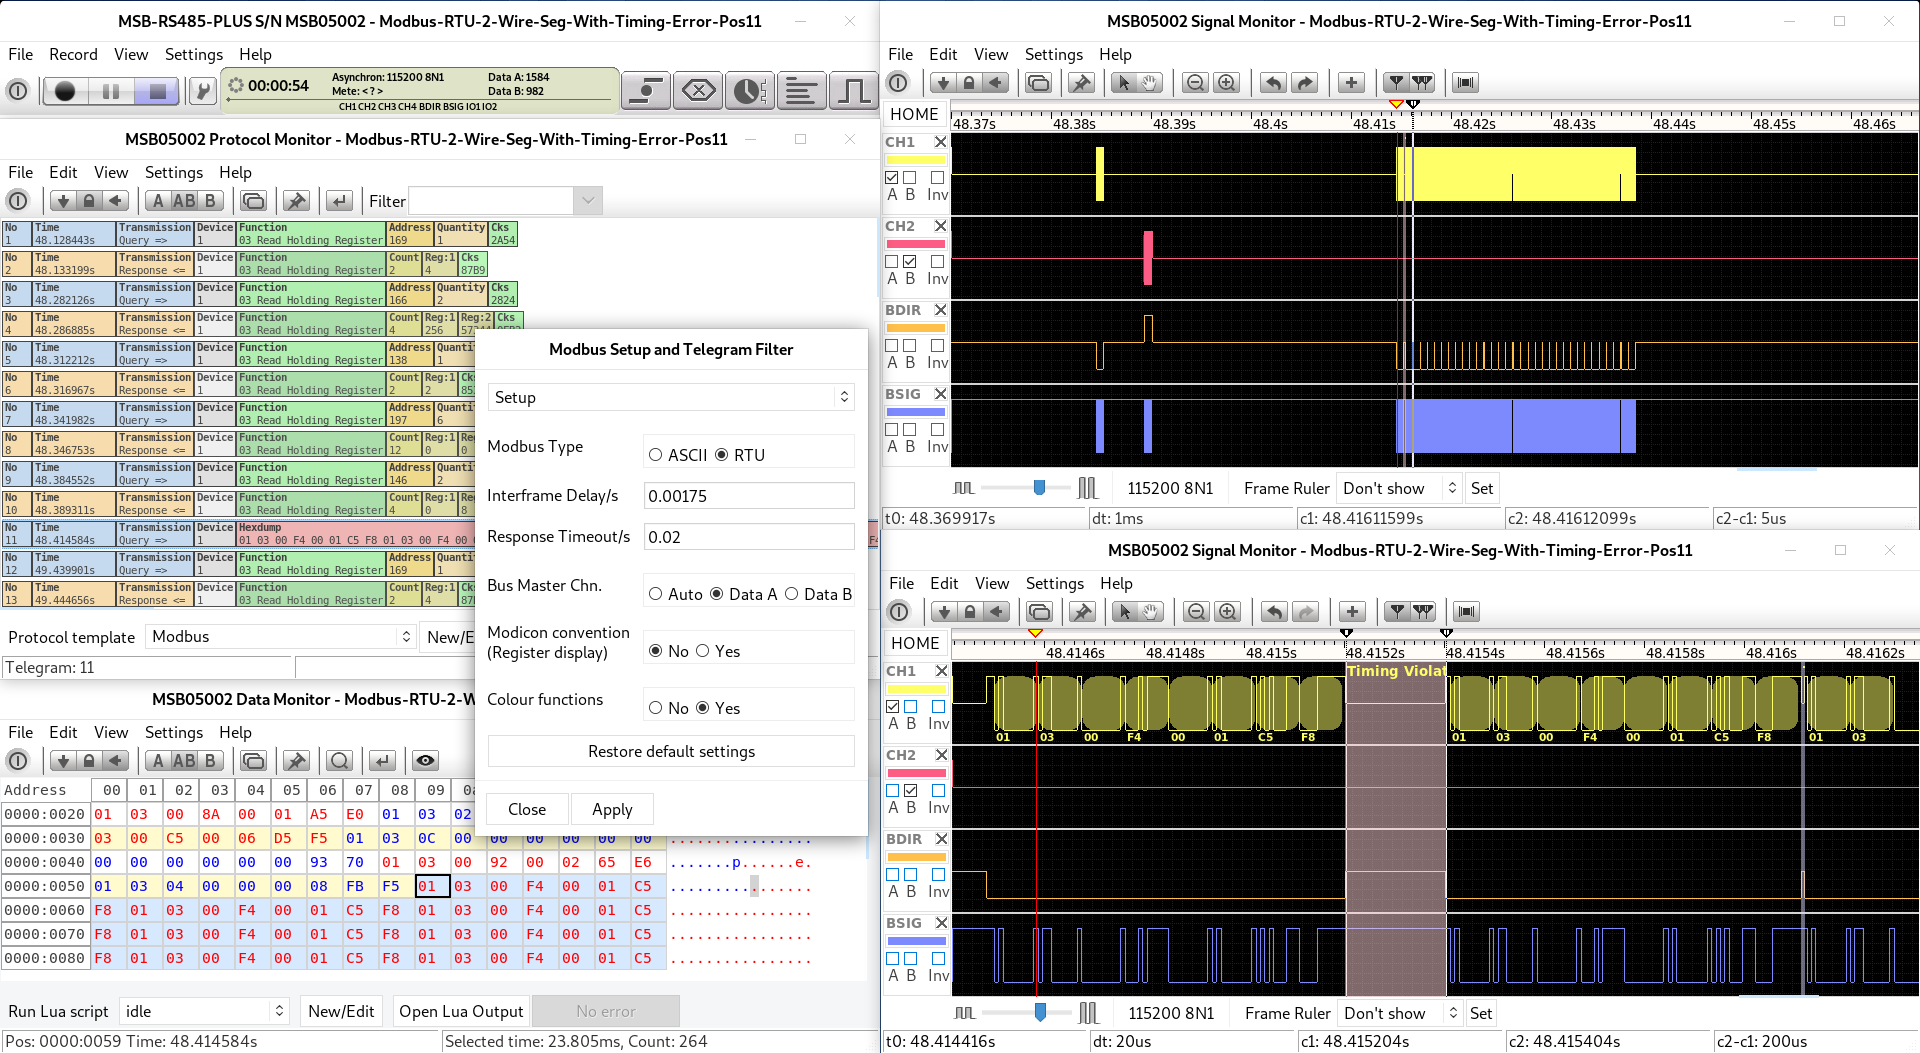Select the hand pan tool in upper Signal Monitor
The height and width of the screenshot is (1053, 1920).
(x=1151, y=83)
